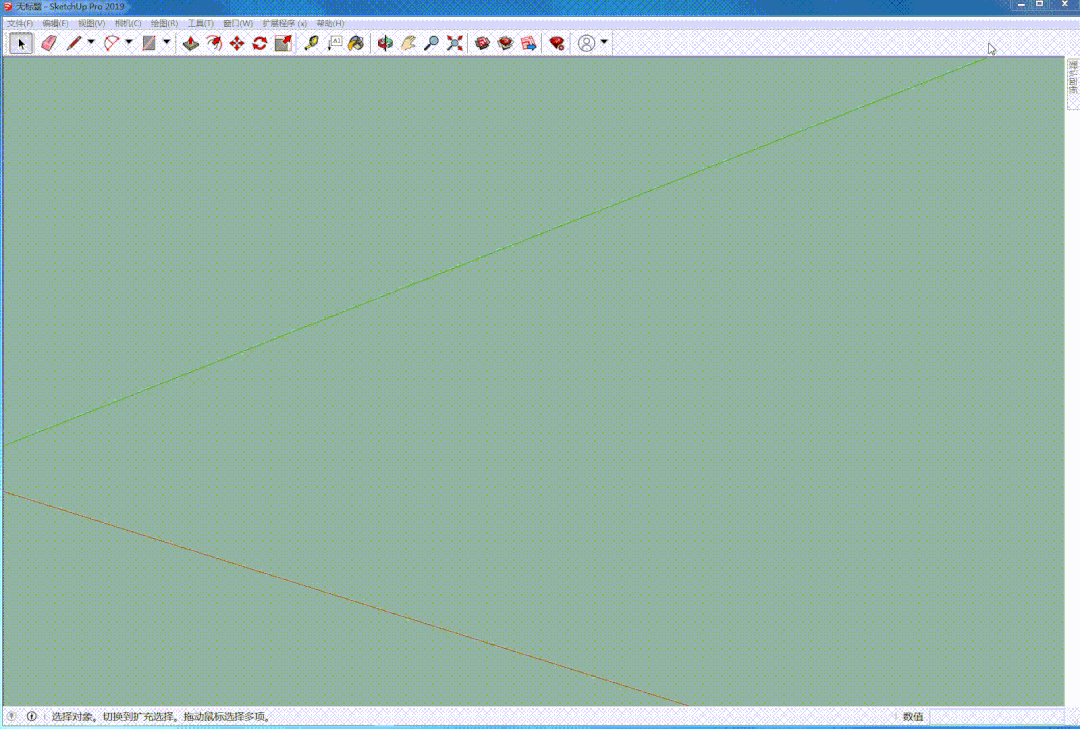Viewport: 1080px width, 729px height.
Task: Select the Zoom magnifier tool
Action: 431,43
